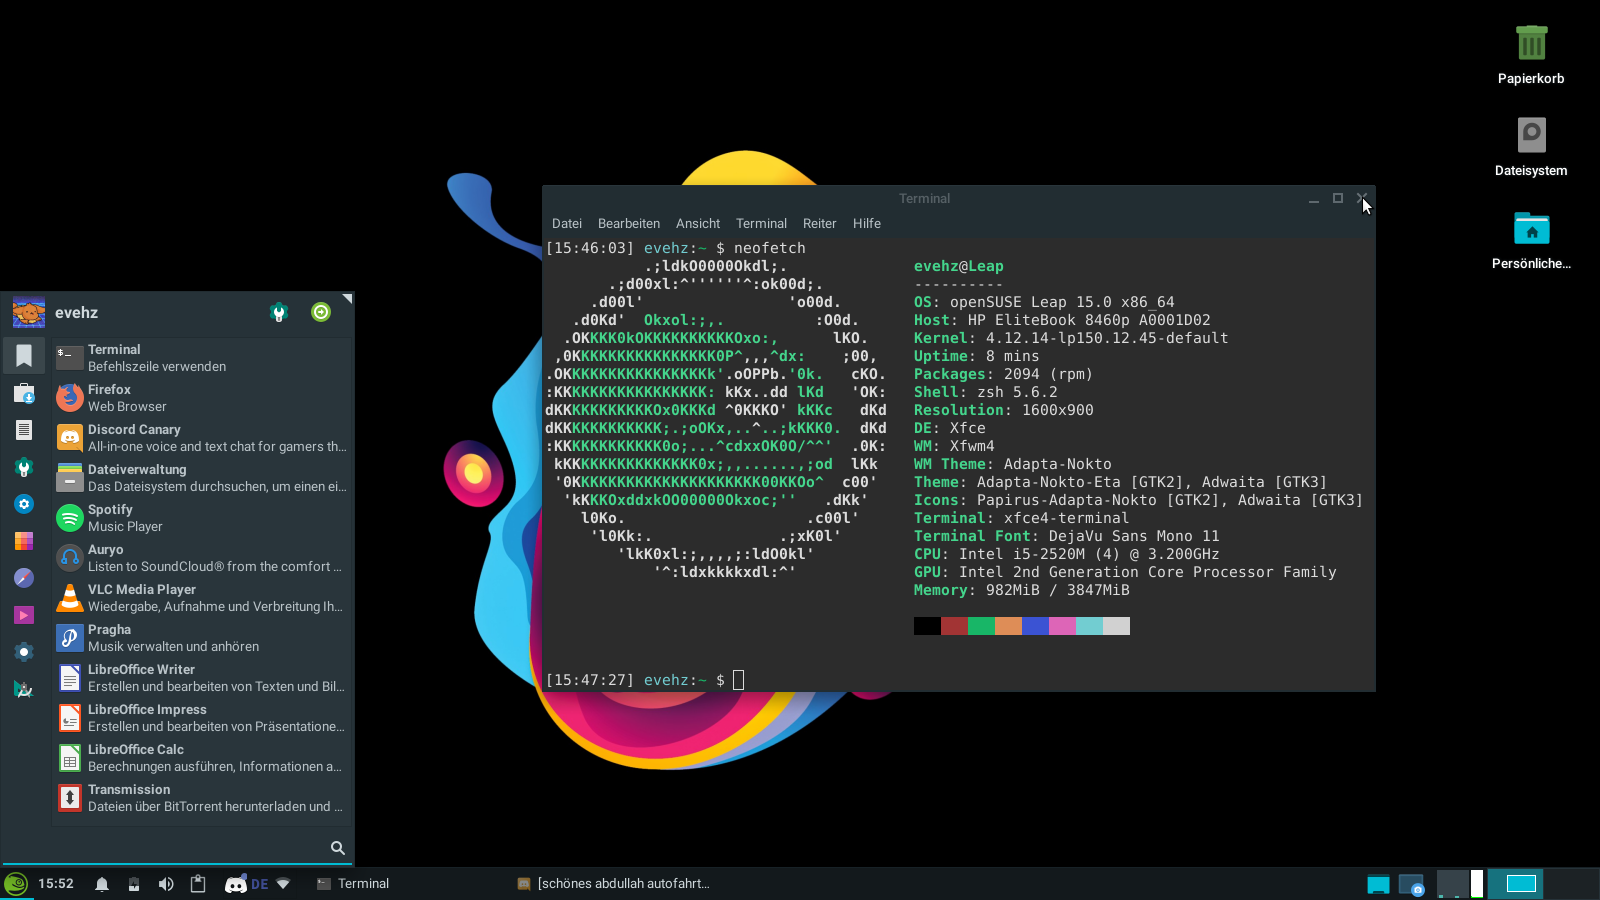Launch Firefox from the application menu
Screen dimensions: 1600x900
click(202, 398)
